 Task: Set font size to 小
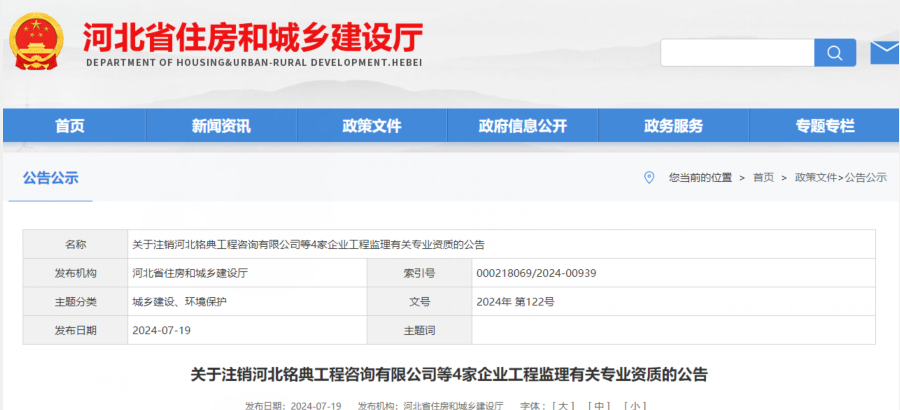[x=634, y=405]
